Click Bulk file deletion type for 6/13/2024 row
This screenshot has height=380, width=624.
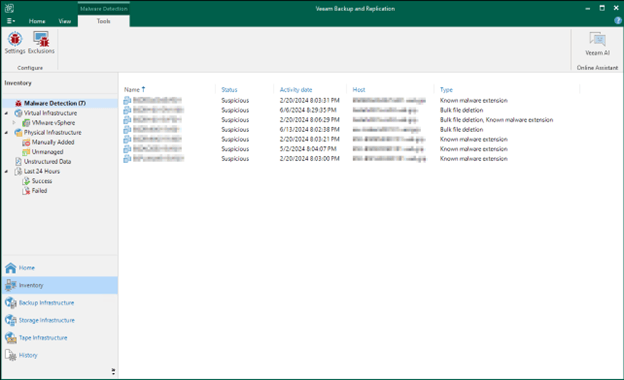tap(461, 129)
